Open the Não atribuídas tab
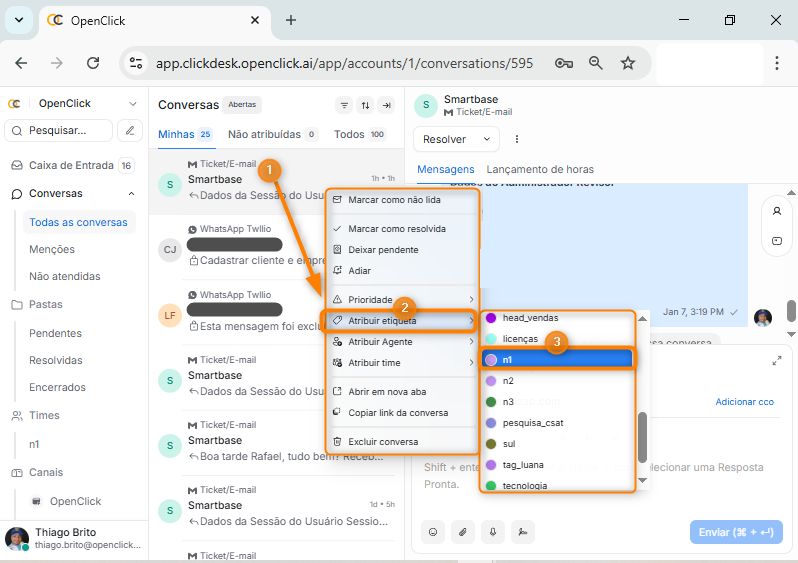The width and height of the screenshot is (798, 563). (x=264, y=134)
